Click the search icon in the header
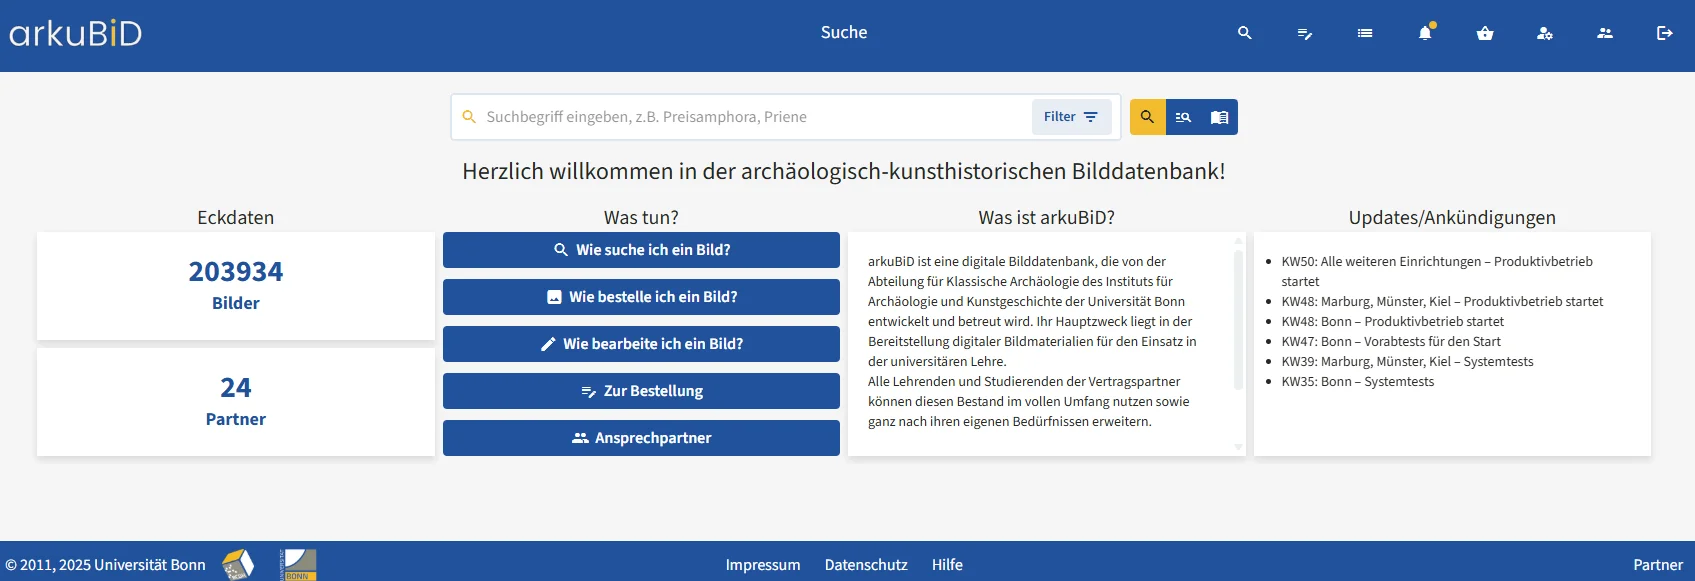Viewport: 1695px width, 581px height. click(1244, 33)
